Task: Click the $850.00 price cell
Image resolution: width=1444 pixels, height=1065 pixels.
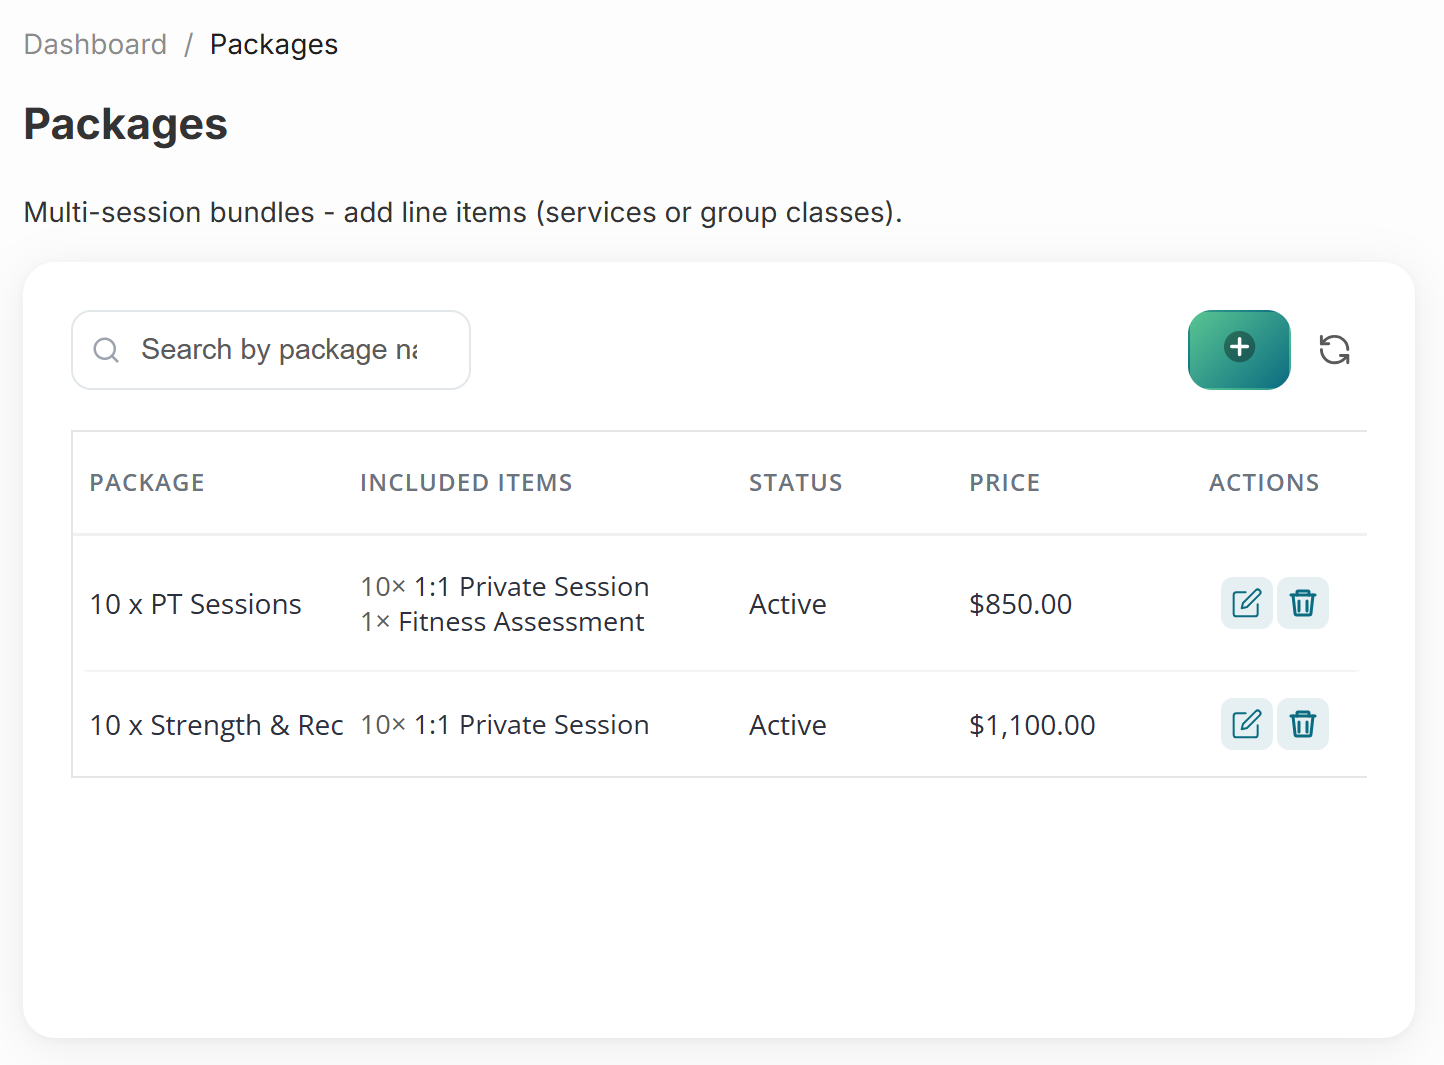Action: pyautogui.click(x=1021, y=604)
